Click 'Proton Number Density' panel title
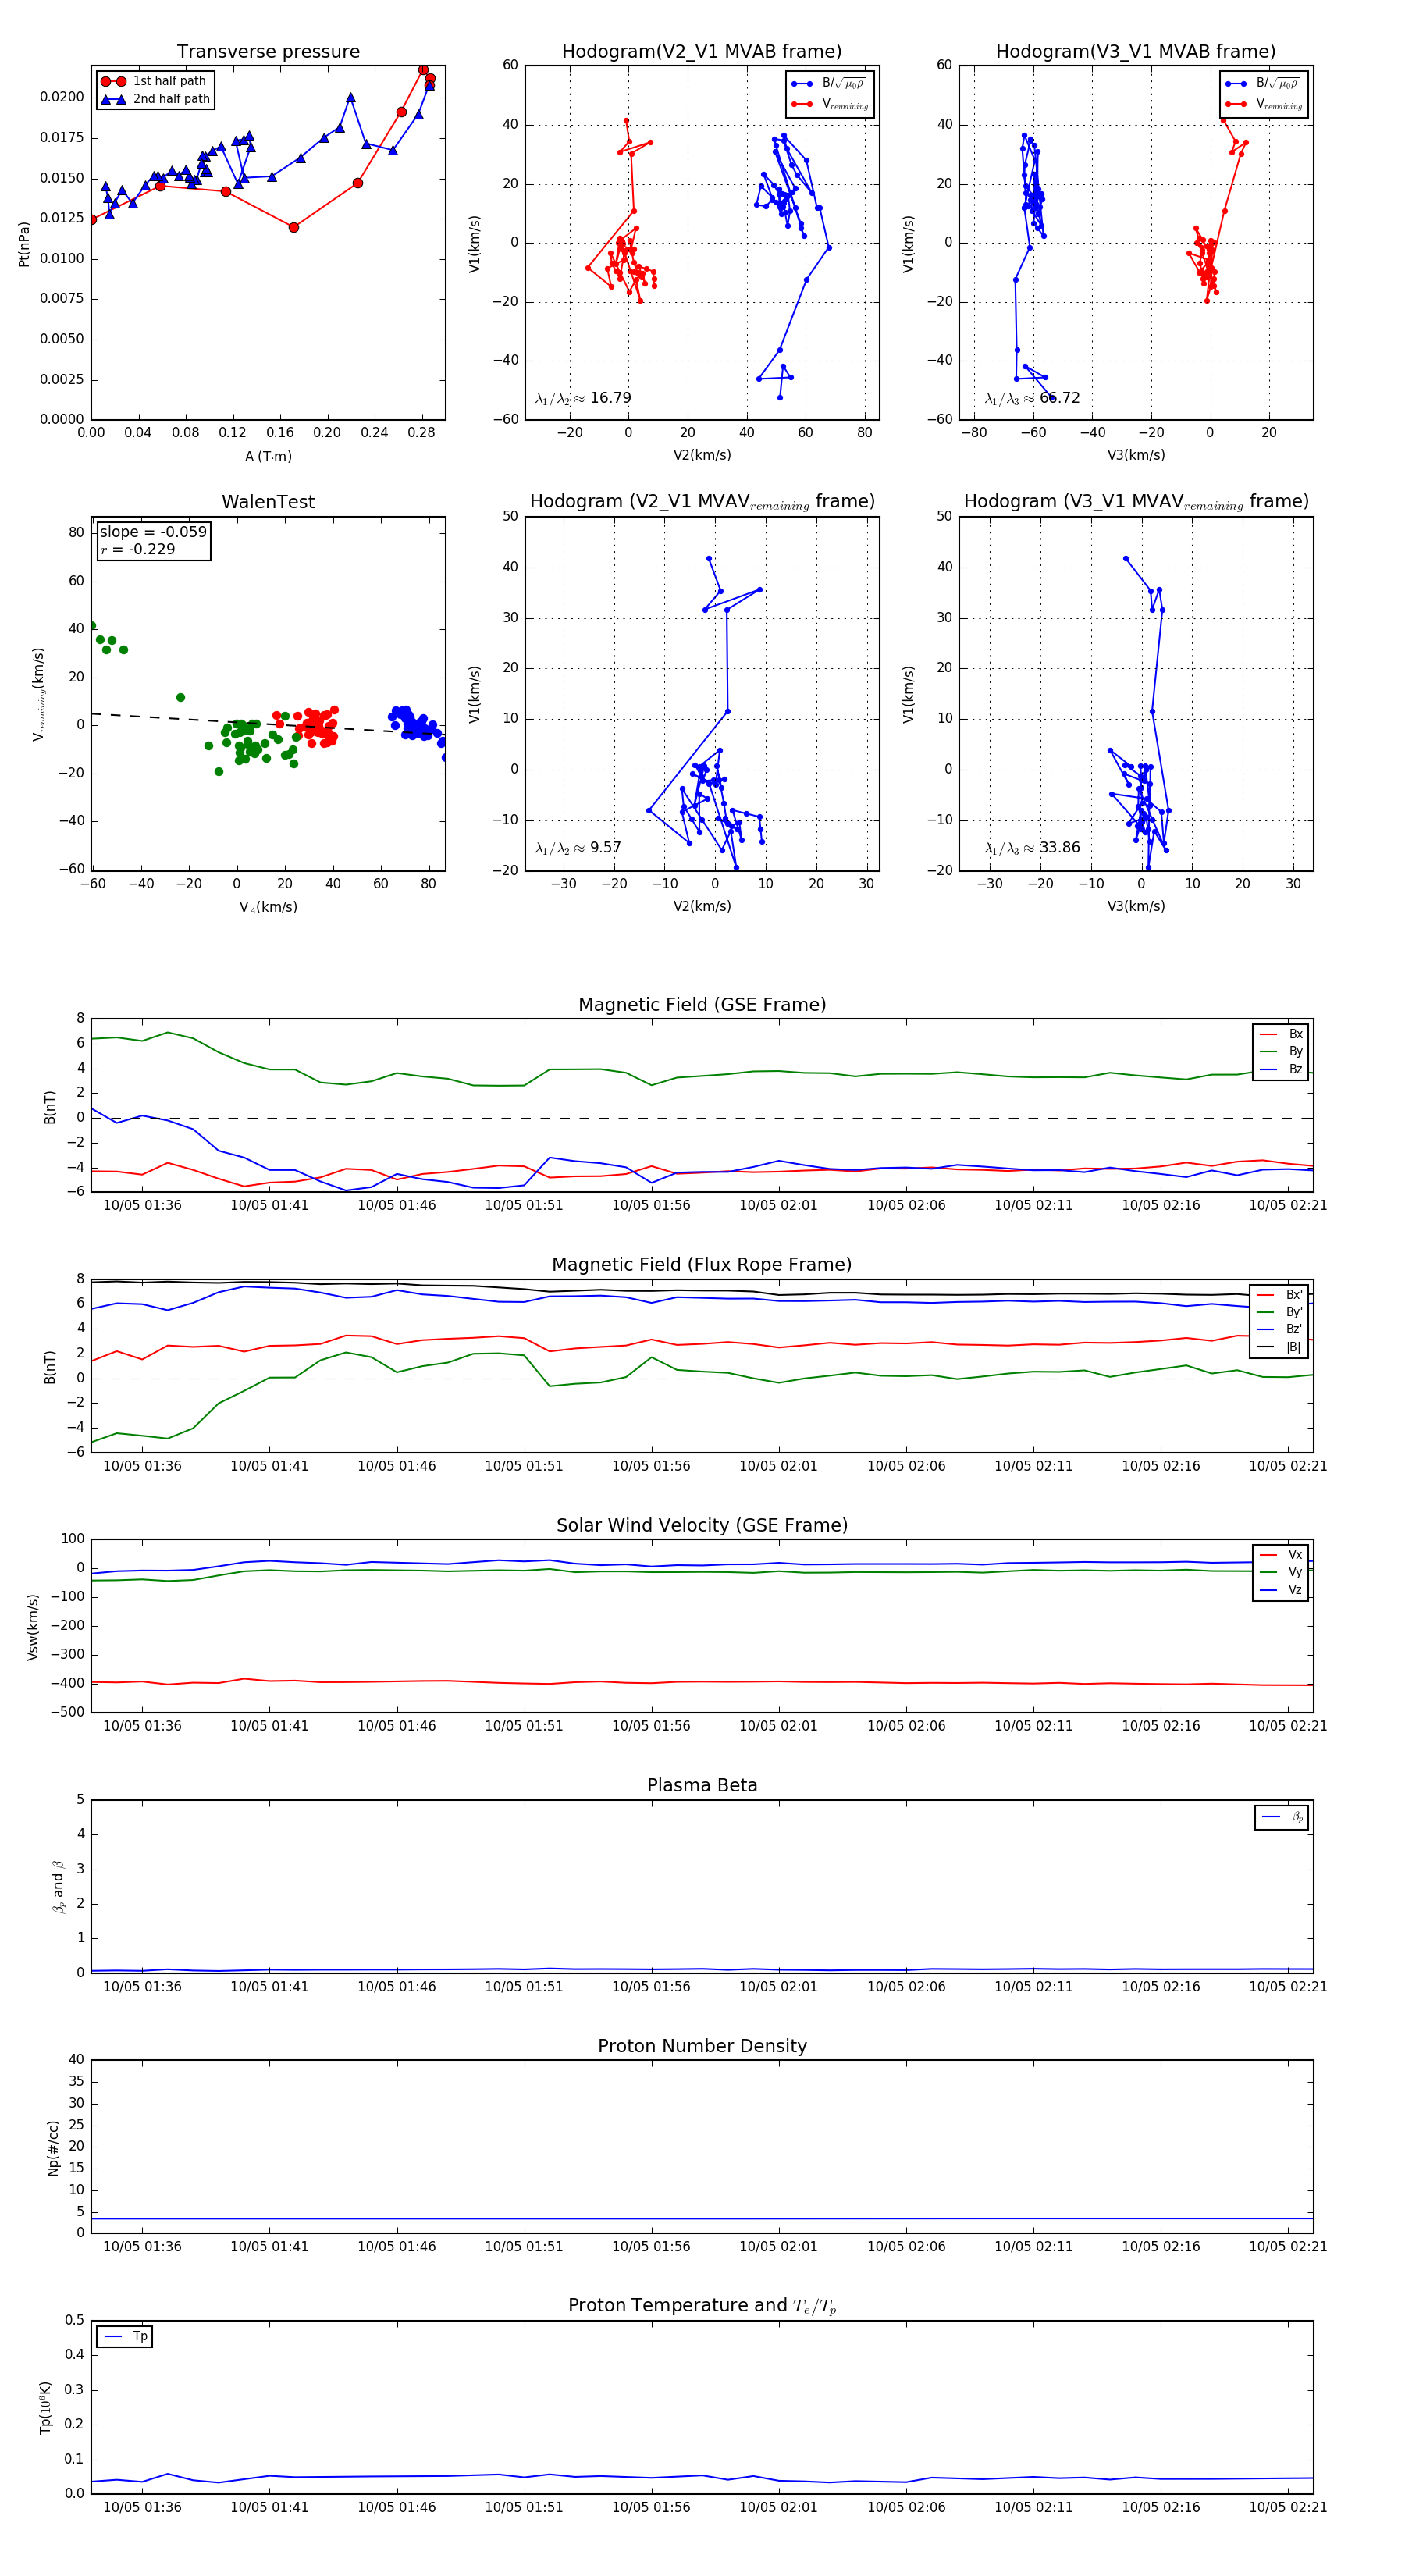 point(702,2046)
